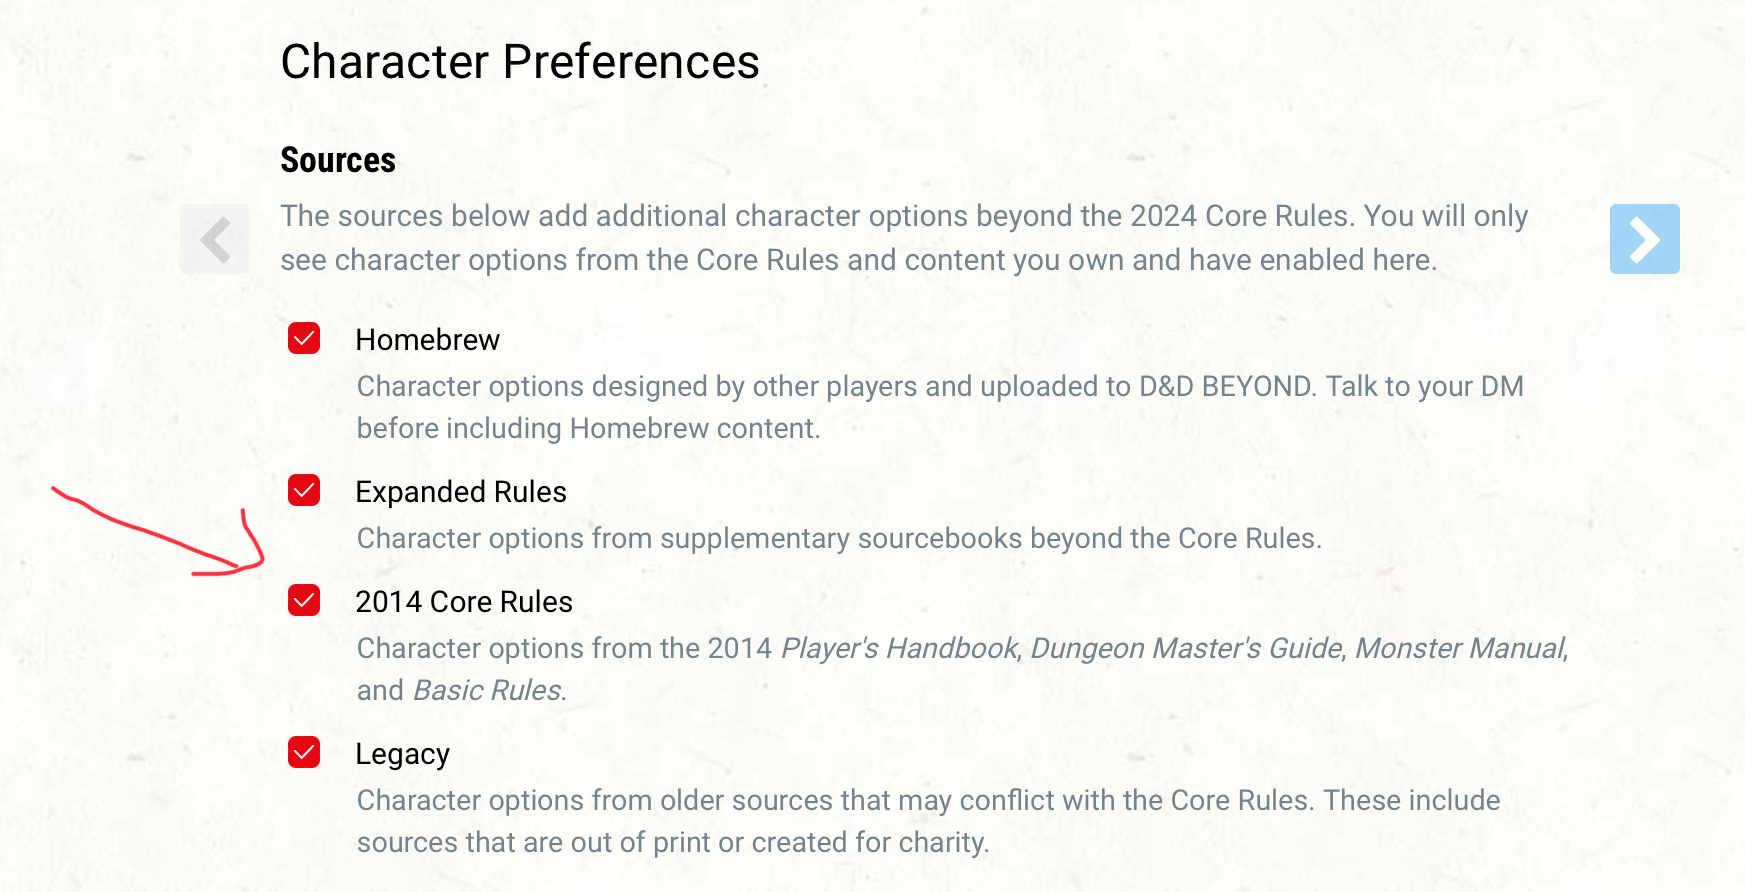Click the supplementary sourcebooks description text

[x=839, y=538]
